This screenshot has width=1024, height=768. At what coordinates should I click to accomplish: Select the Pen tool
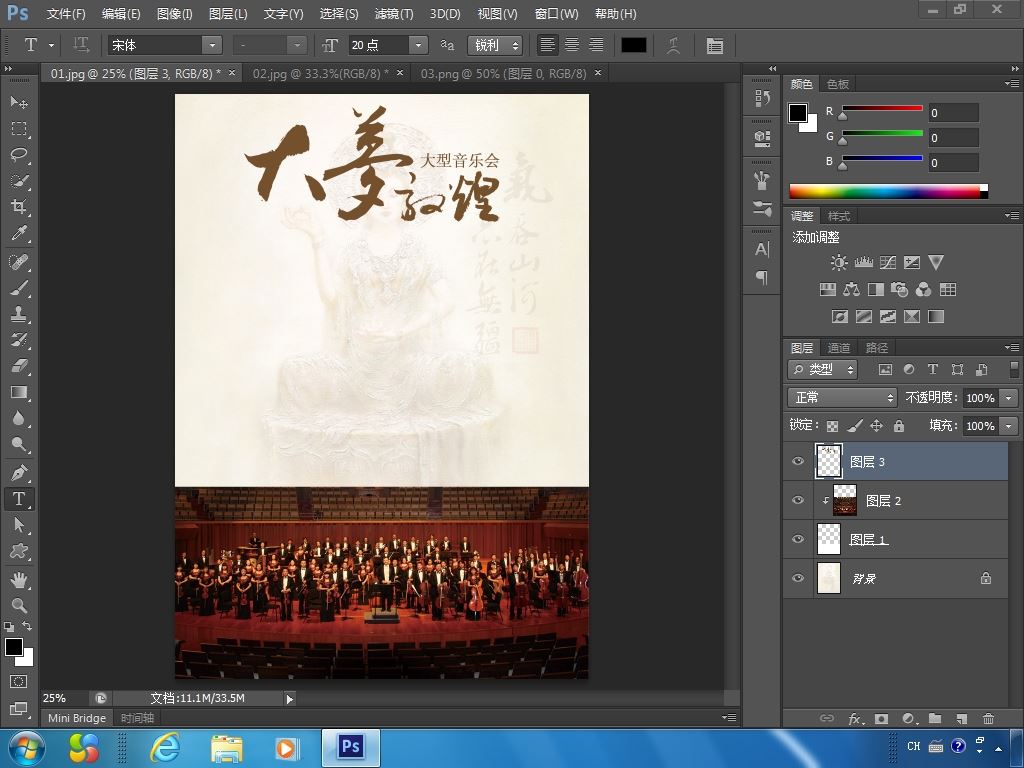pyautogui.click(x=19, y=472)
